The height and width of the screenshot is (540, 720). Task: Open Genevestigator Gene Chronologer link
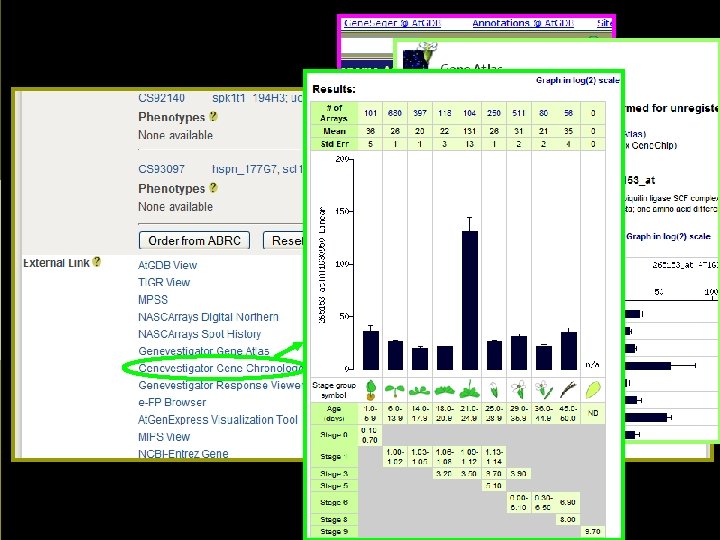click(220, 368)
